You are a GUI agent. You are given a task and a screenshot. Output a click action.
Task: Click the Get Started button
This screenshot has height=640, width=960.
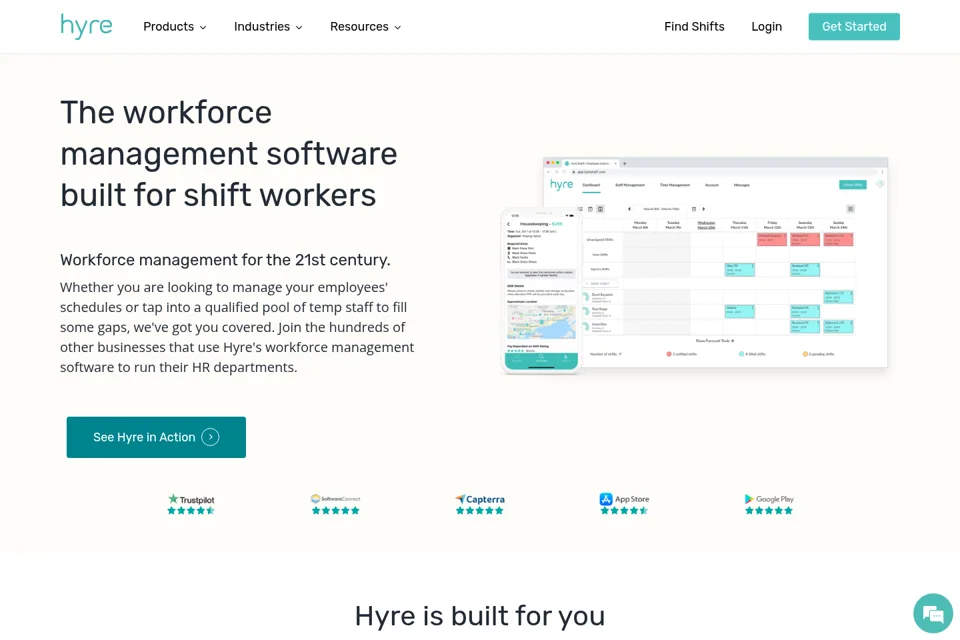[x=854, y=26]
